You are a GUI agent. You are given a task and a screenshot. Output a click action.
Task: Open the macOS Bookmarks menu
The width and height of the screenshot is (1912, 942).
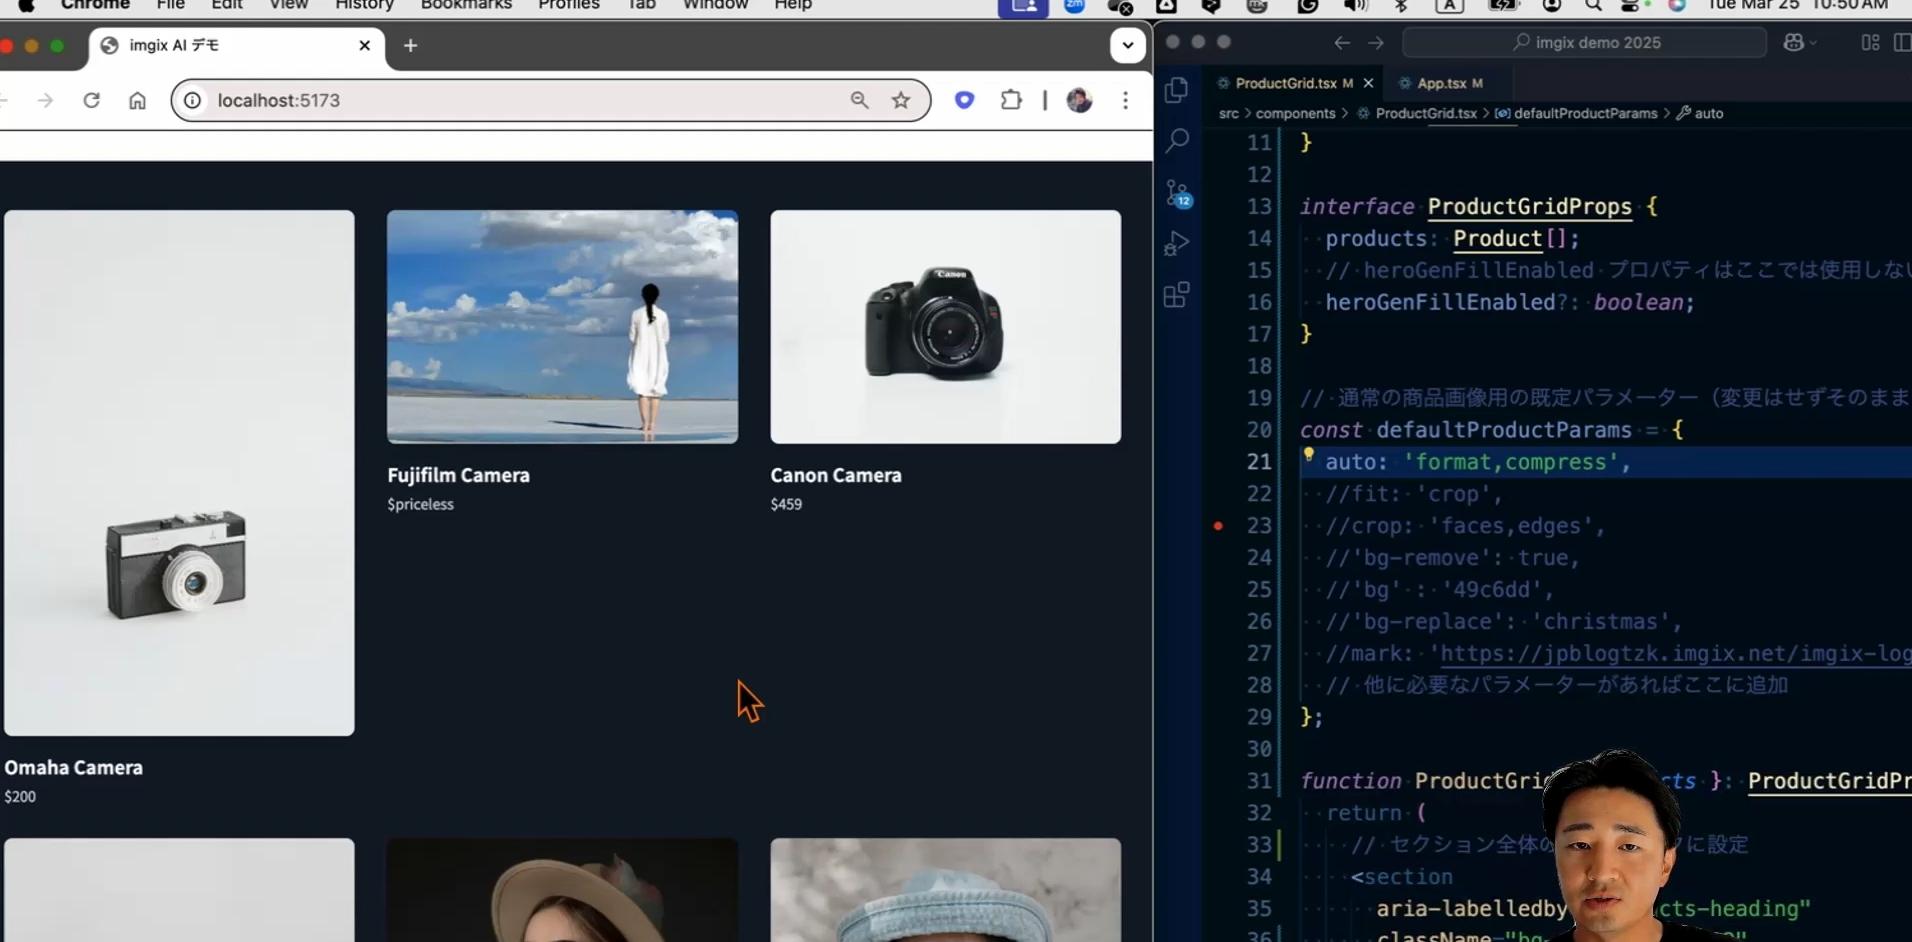click(x=466, y=5)
